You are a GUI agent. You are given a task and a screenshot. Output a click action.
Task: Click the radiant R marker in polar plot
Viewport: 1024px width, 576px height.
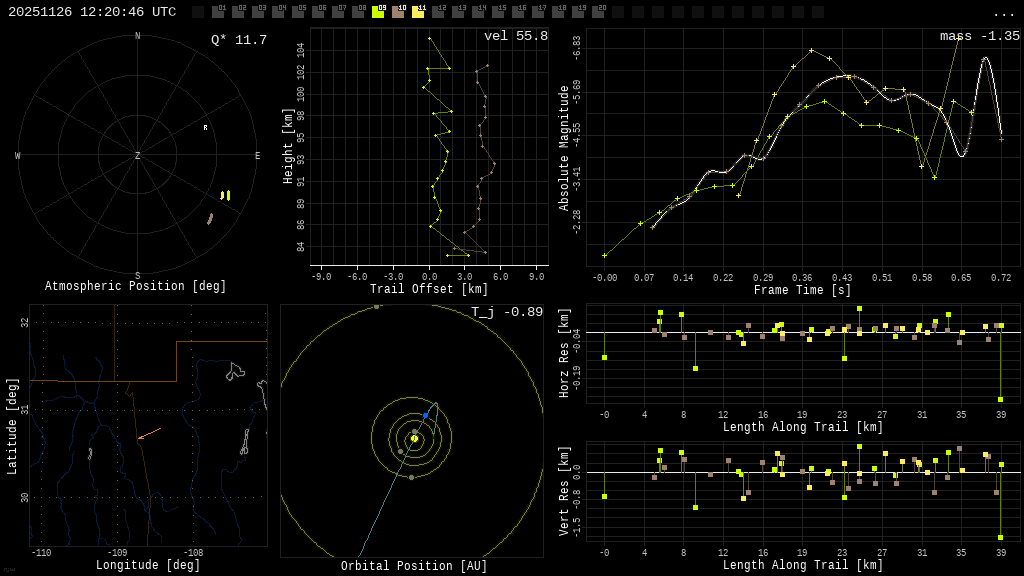coord(205,127)
